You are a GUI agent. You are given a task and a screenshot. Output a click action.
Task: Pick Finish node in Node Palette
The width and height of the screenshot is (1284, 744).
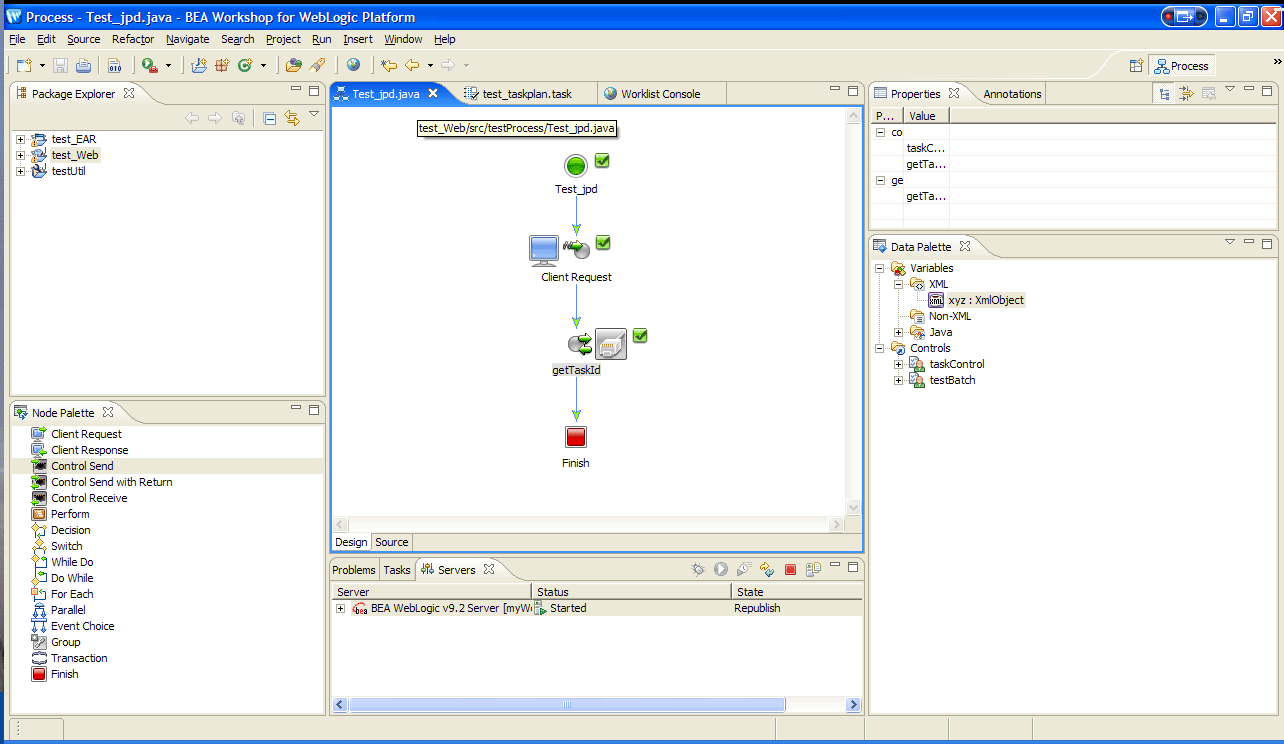click(x=64, y=674)
